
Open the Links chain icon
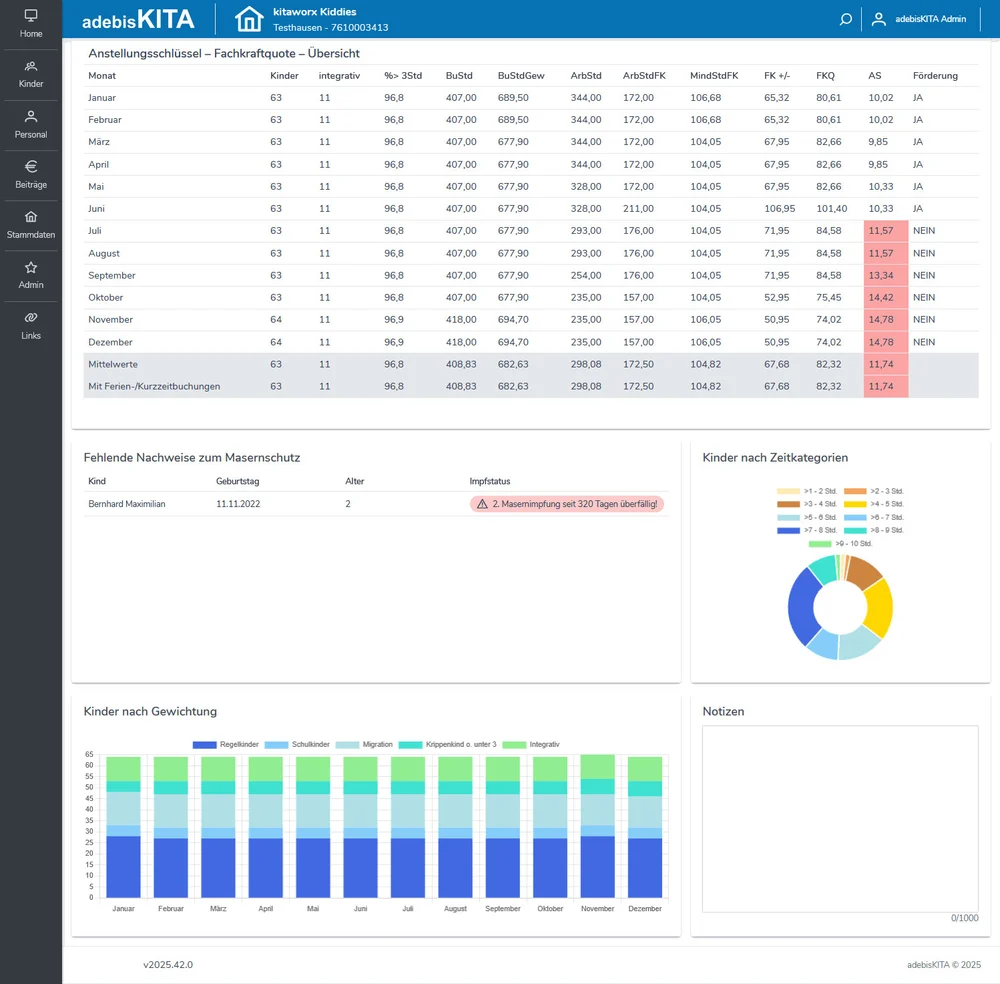click(31, 317)
